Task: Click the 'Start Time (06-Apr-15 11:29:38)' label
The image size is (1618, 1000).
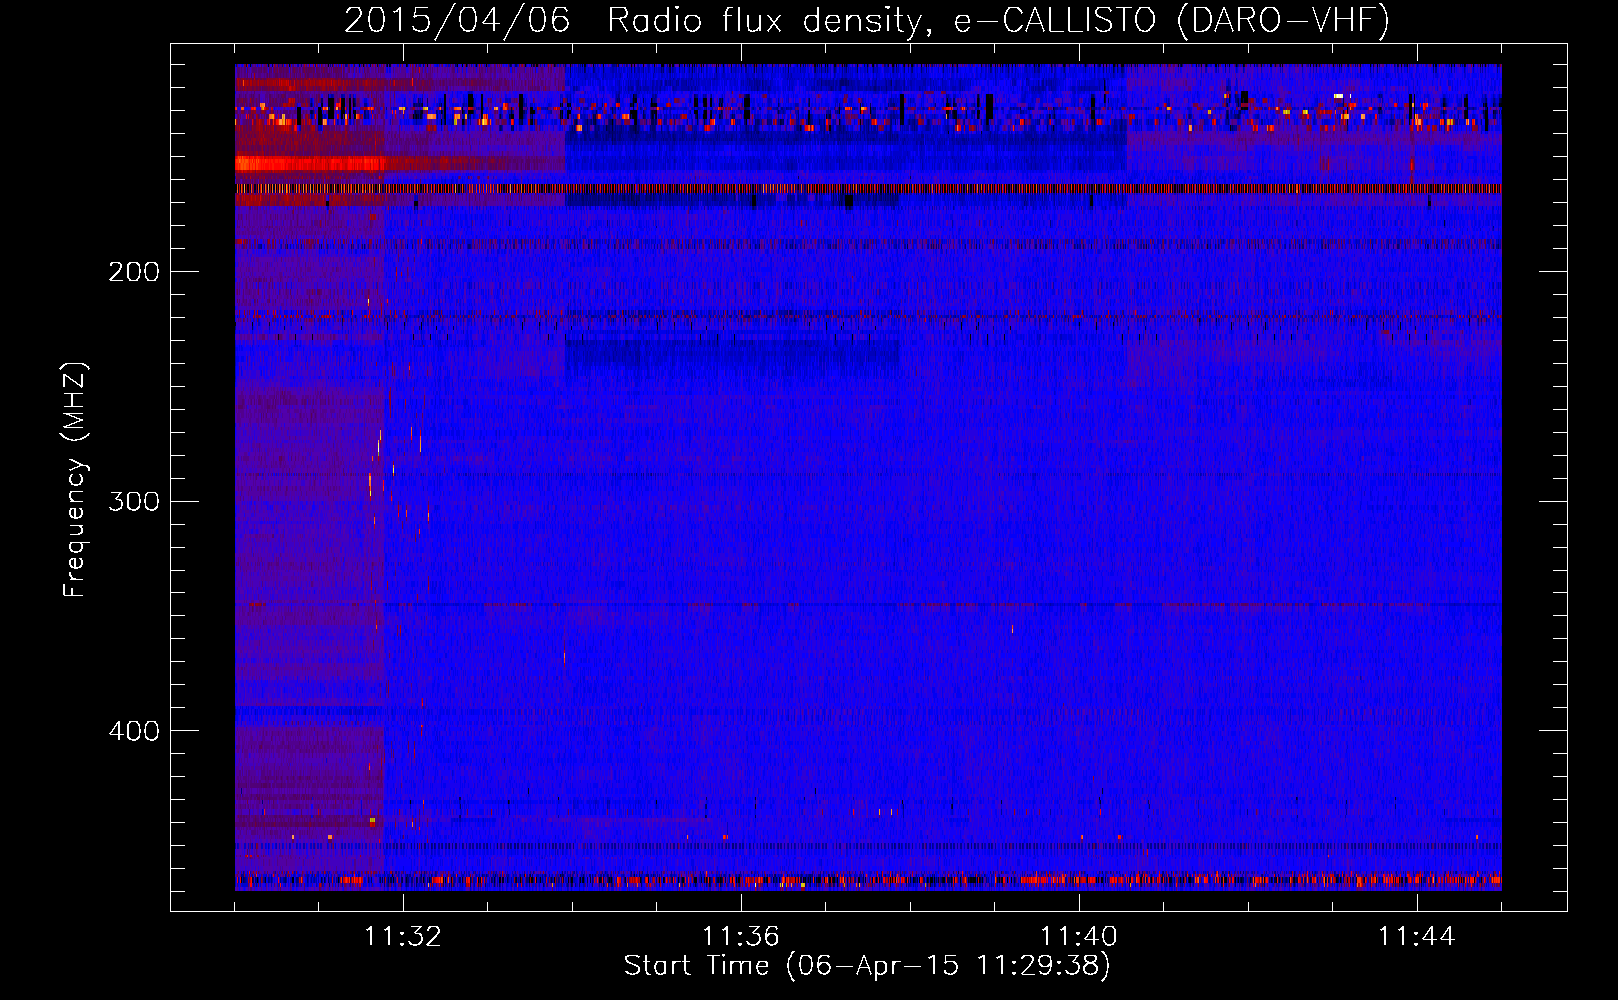Action: [x=867, y=966]
